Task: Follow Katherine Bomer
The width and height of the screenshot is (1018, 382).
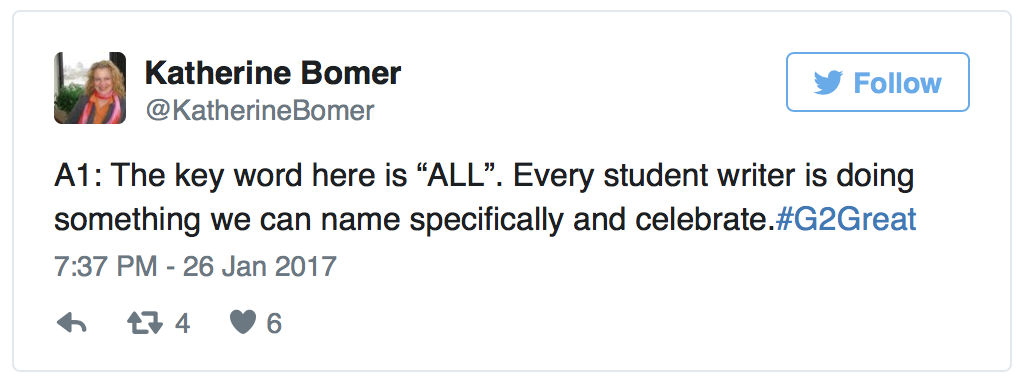Action: pos(878,82)
